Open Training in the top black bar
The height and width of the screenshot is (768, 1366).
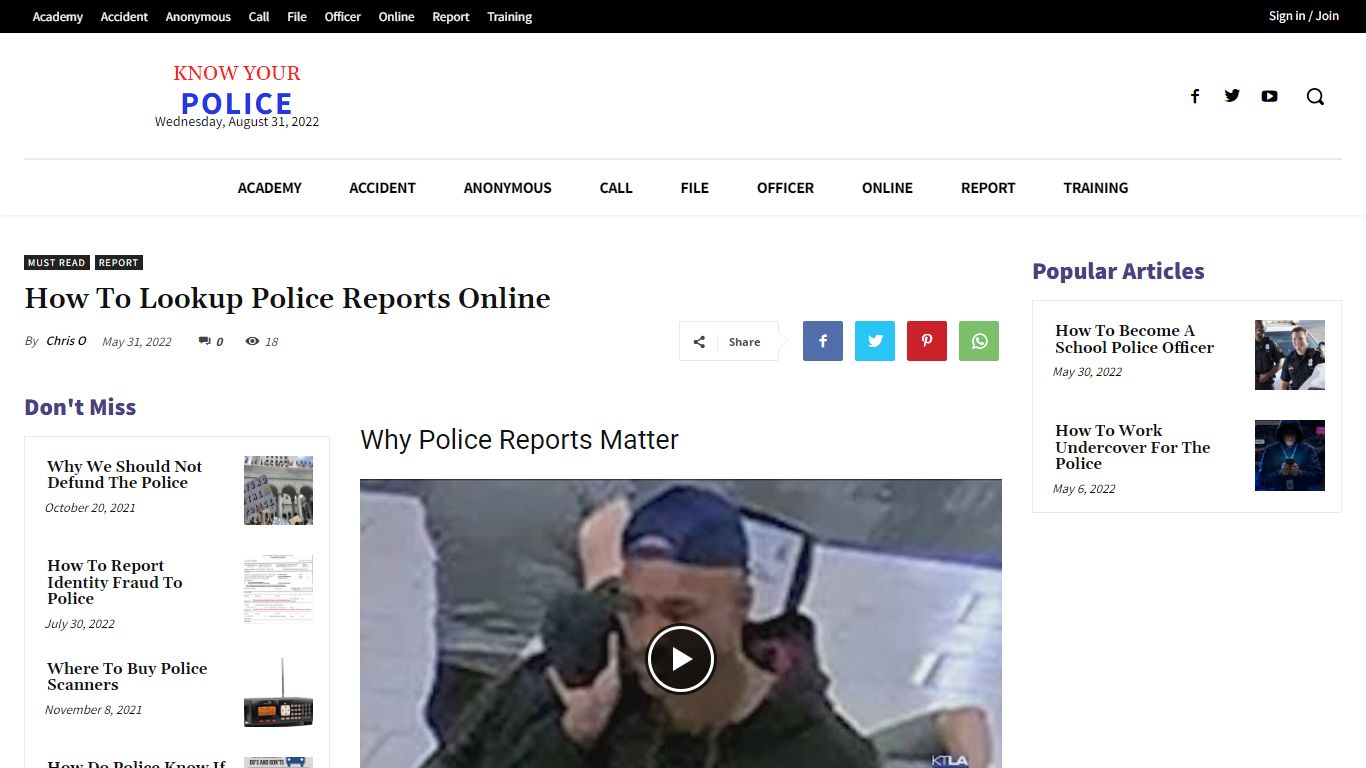click(x=510, y=17)
